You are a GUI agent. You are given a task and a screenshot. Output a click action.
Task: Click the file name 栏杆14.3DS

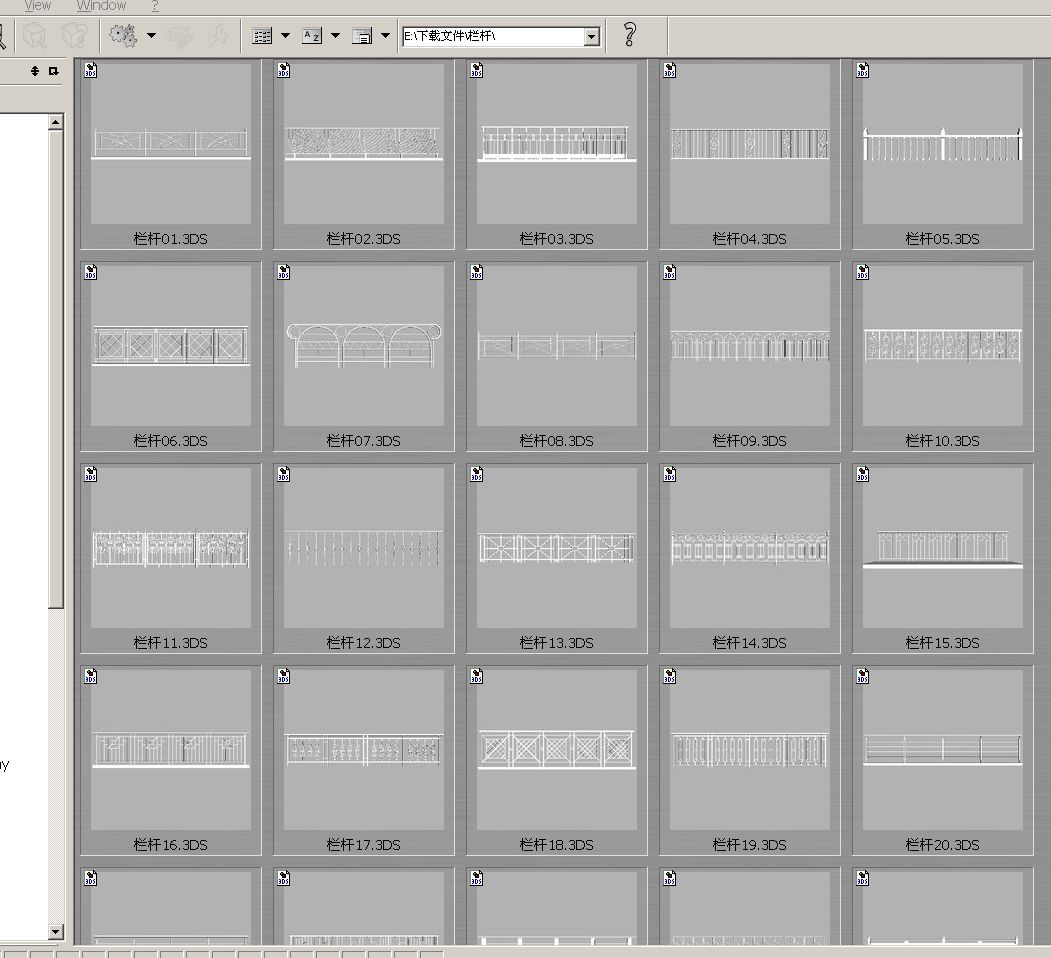coord(750,643)
